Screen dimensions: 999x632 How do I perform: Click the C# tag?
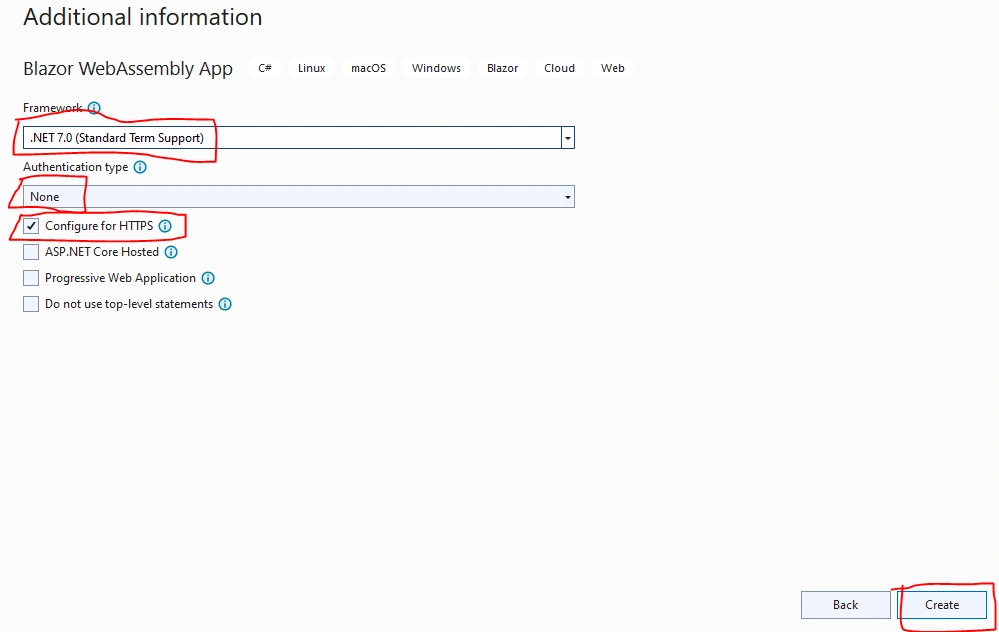[265, 68]
